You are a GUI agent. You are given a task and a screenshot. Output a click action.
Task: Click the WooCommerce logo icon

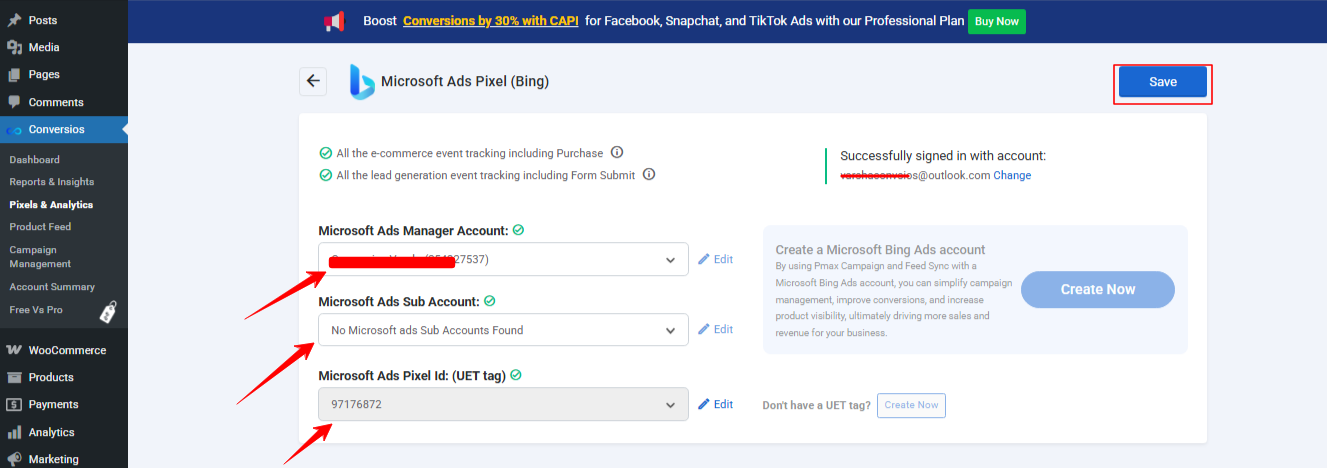point(14,350)
